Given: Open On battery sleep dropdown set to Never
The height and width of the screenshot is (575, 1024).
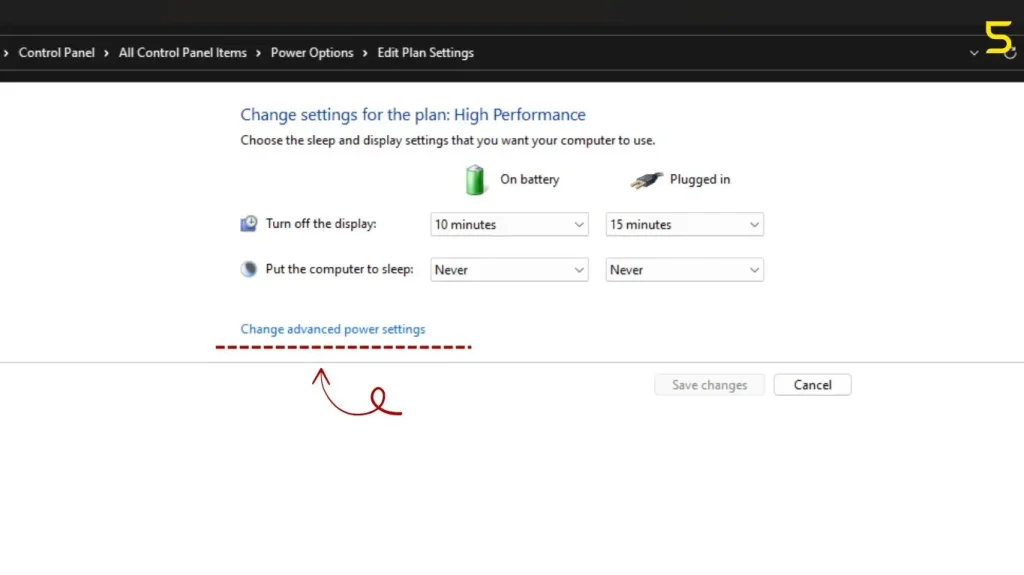Looking at the screenshot, I should point(509,270).
